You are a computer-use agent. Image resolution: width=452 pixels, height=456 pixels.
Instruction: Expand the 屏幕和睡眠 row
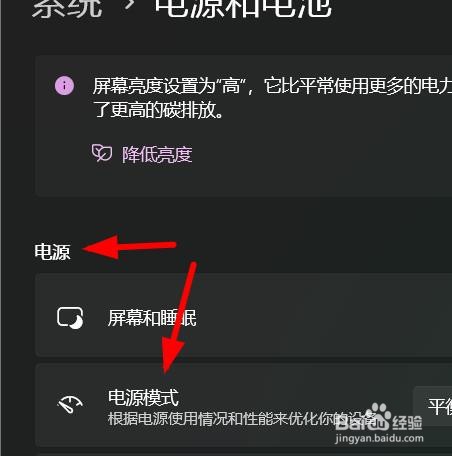point(244,315)
